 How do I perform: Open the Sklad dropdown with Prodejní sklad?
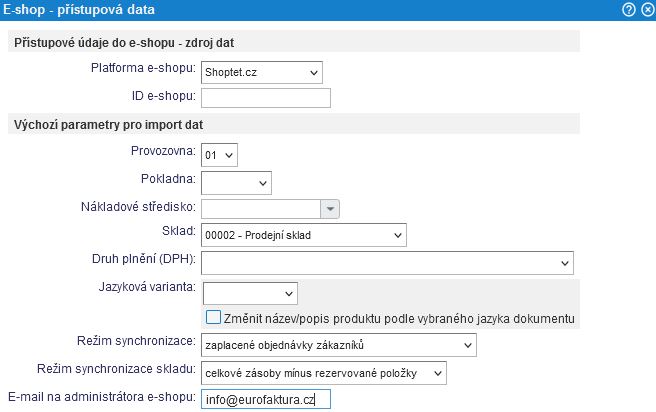click(x=304, y=235)
